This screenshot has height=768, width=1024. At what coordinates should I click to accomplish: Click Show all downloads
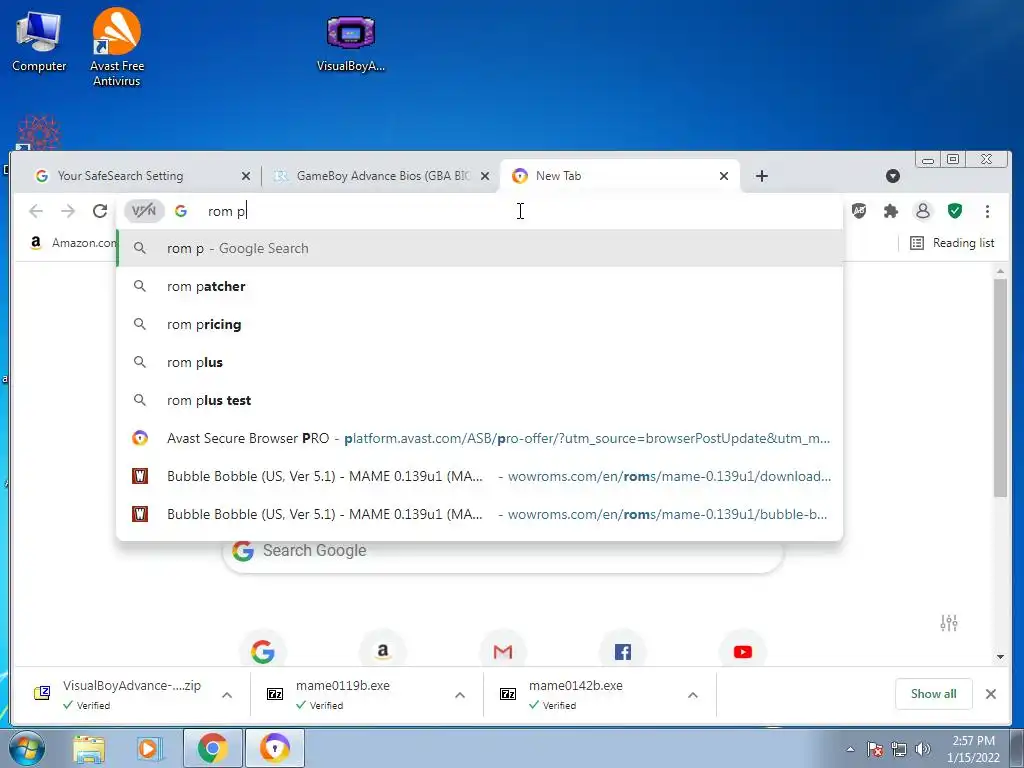pyautogui.click(x=933, y=694)
